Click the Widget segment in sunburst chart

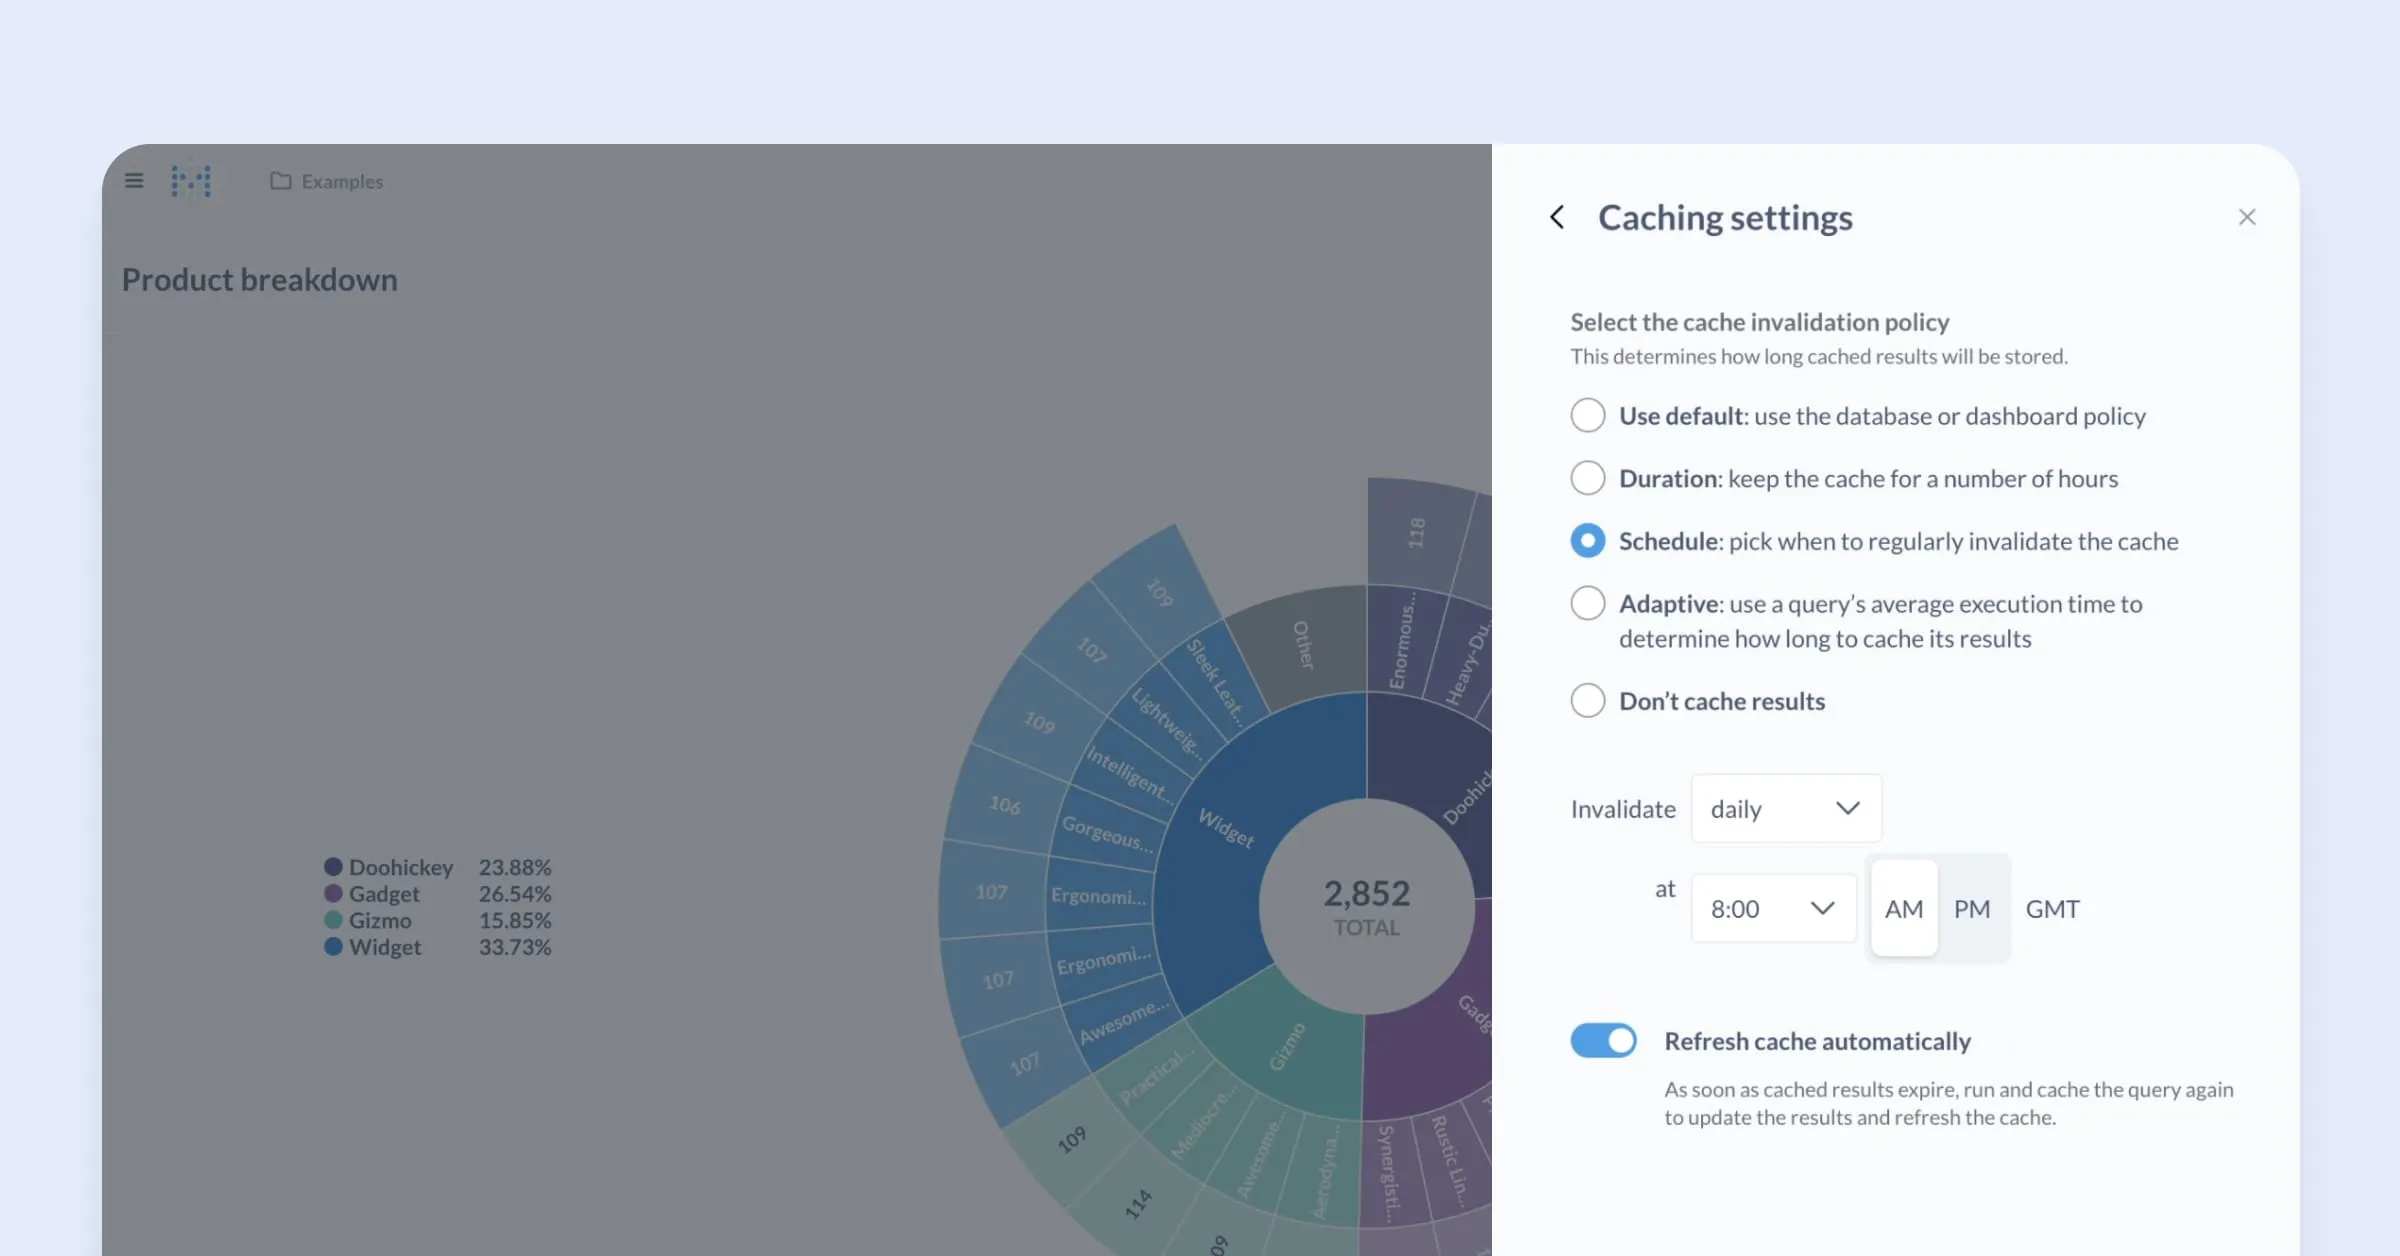coord(1225,828)
